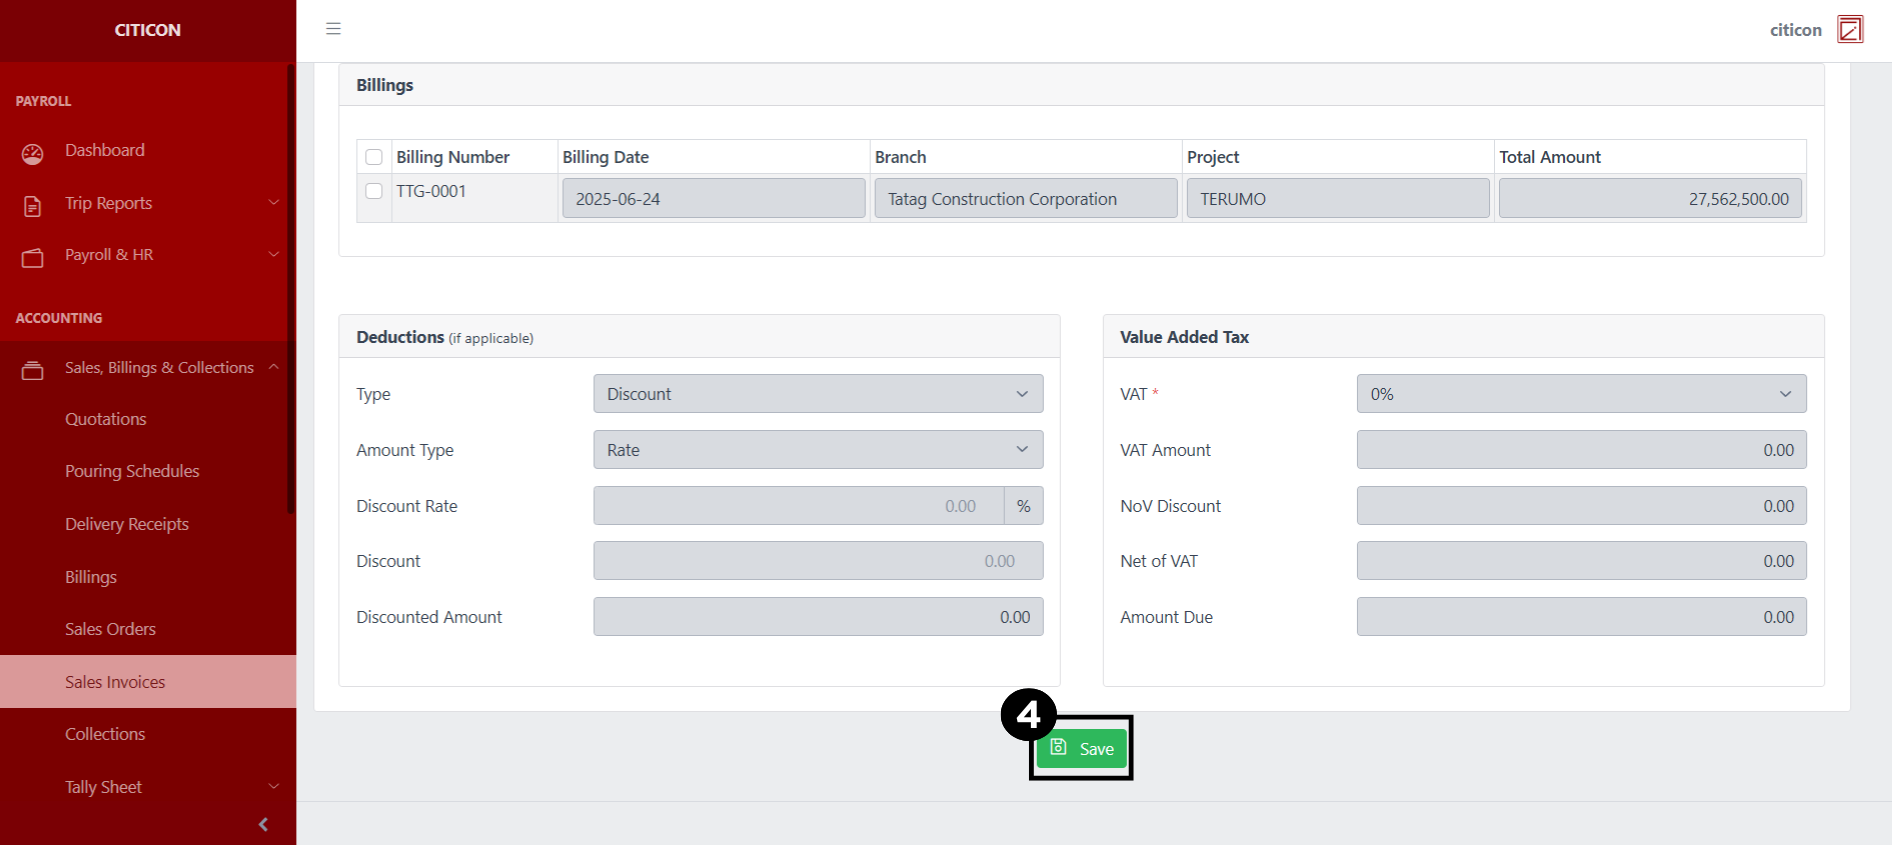The image size is (1892, 845).
Task: Open Quotations page
Action: (x=106, y=419)
